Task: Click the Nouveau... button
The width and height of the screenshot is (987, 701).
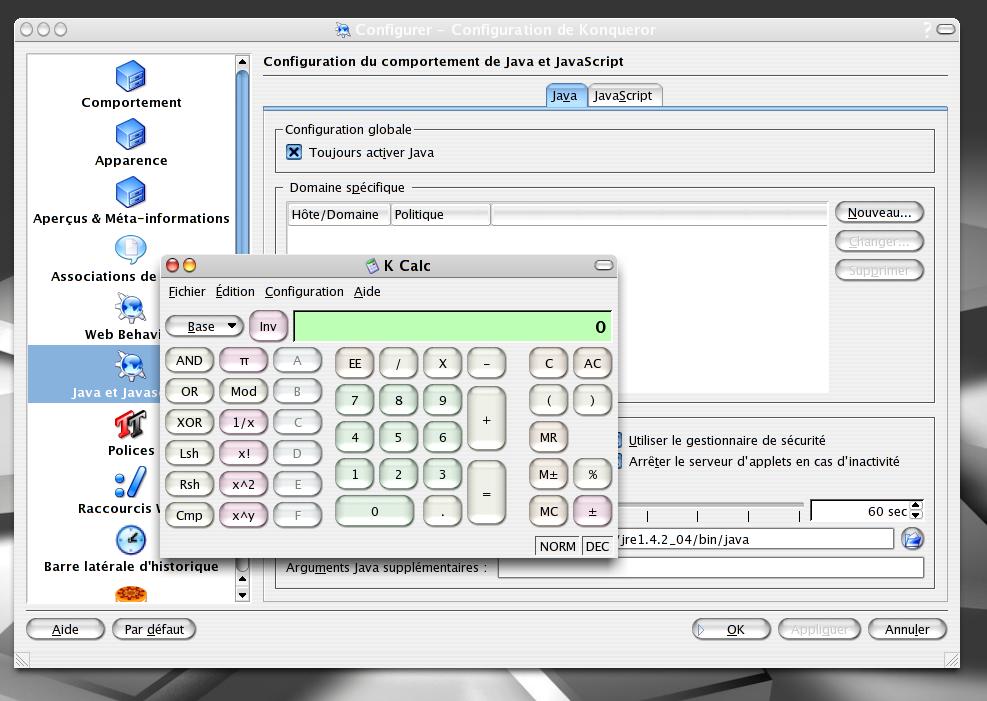Action: click(x=879, y=213)
